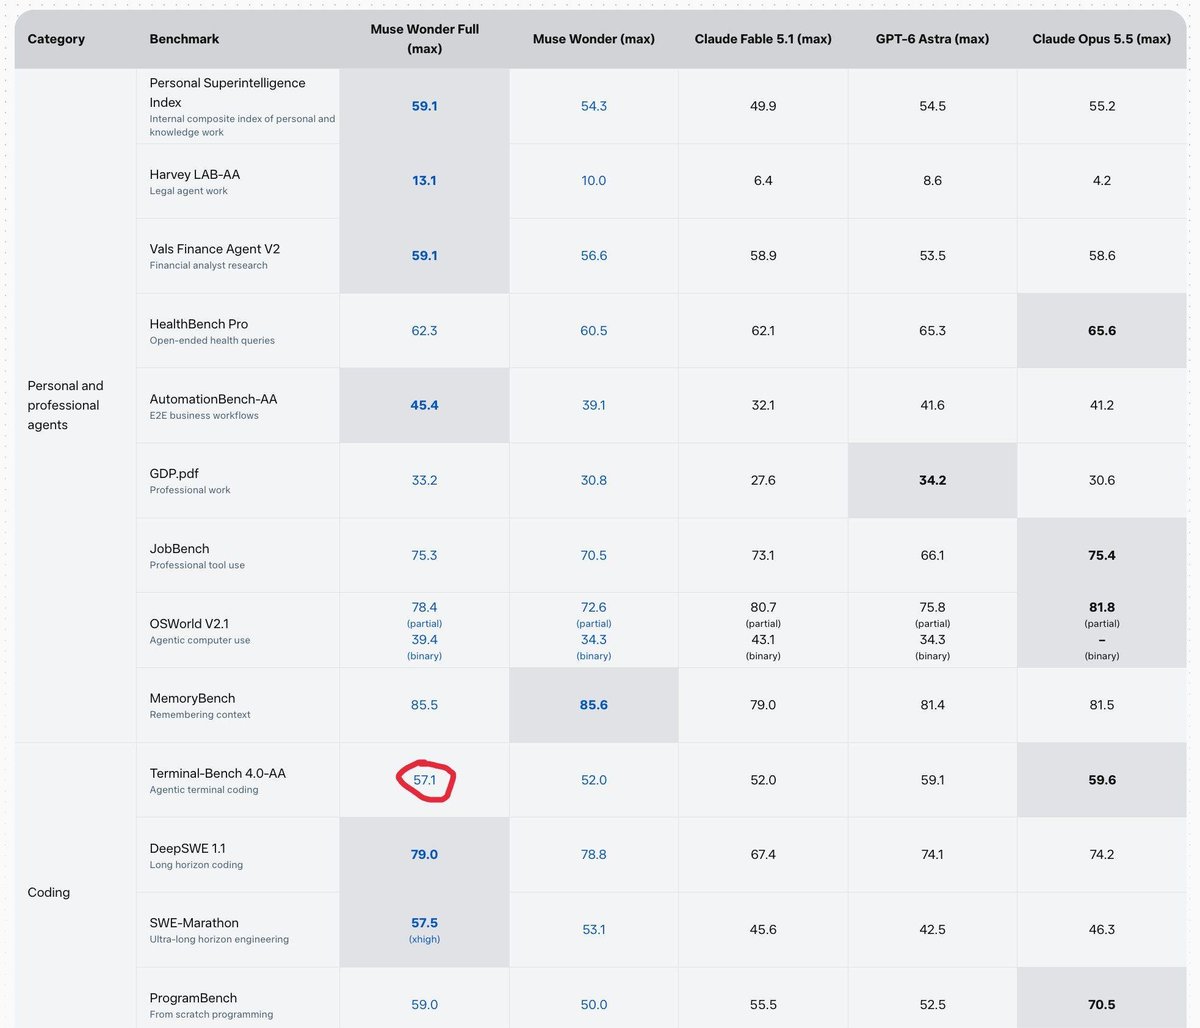Click the DeepSWE 1.1 benchmark label
The width and height of the screenshot is (1200, 1028).
click(x=187, y=848)
